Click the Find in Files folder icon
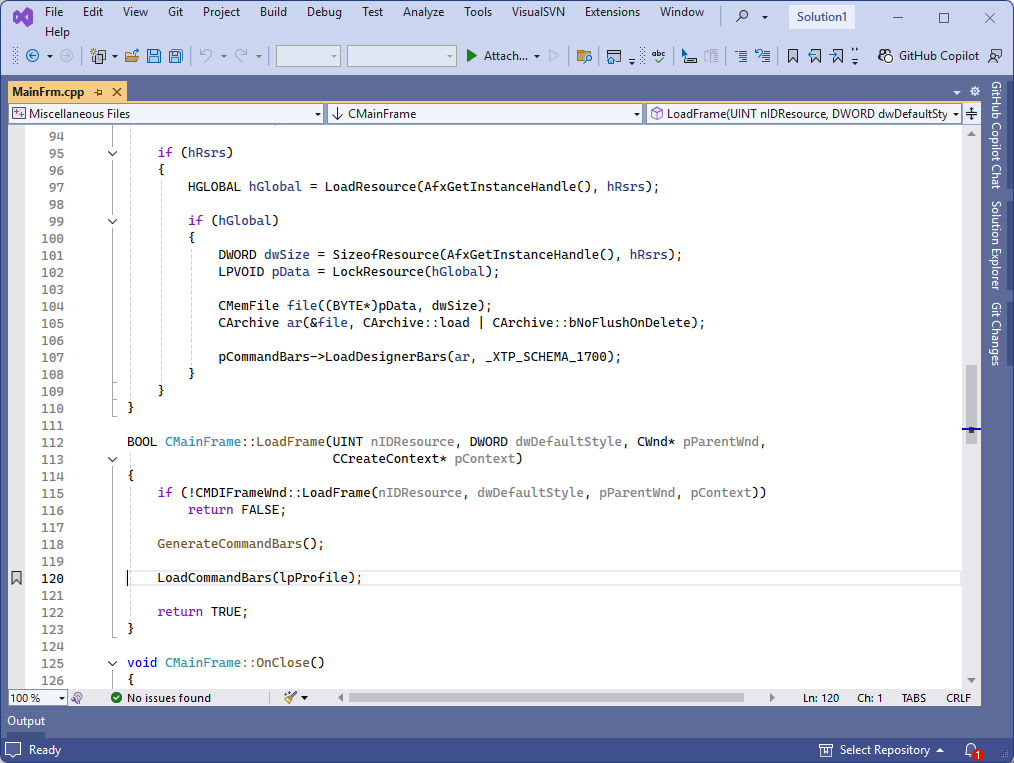 584,56
